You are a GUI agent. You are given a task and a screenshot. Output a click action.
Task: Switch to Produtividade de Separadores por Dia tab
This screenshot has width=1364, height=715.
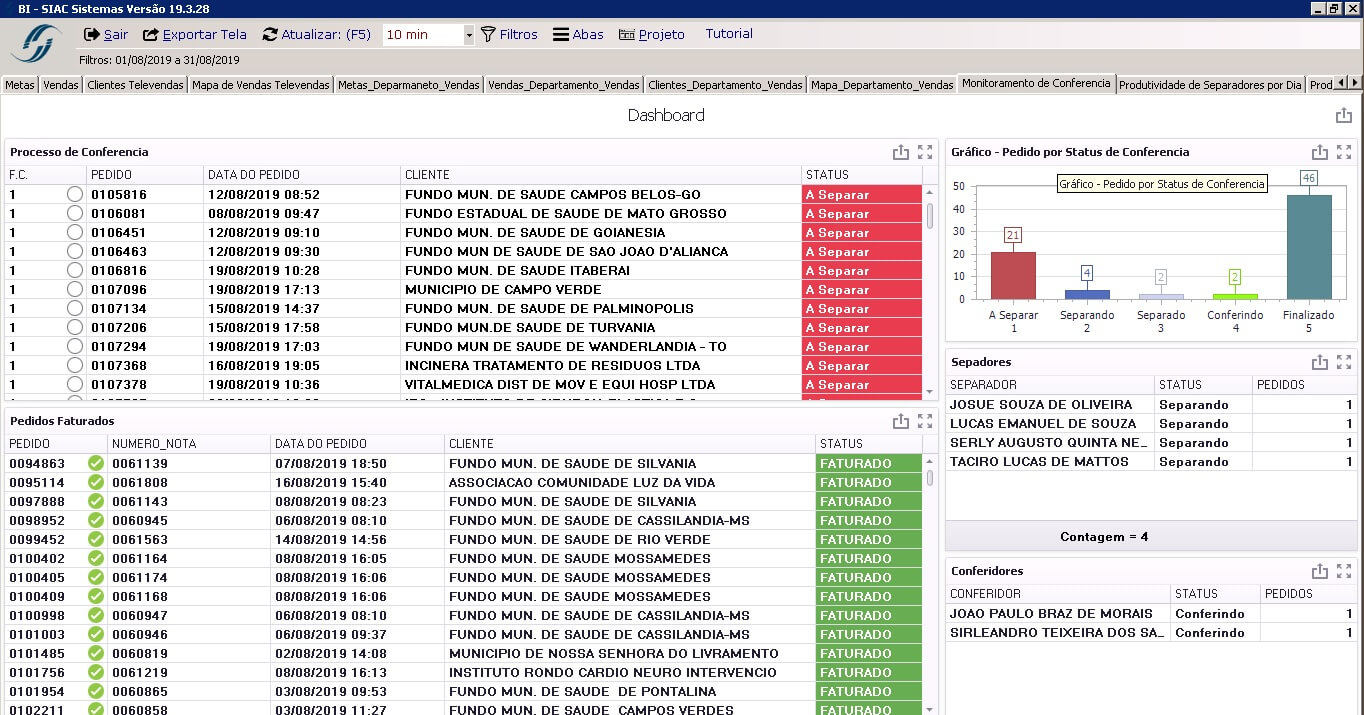(1210, 85)
